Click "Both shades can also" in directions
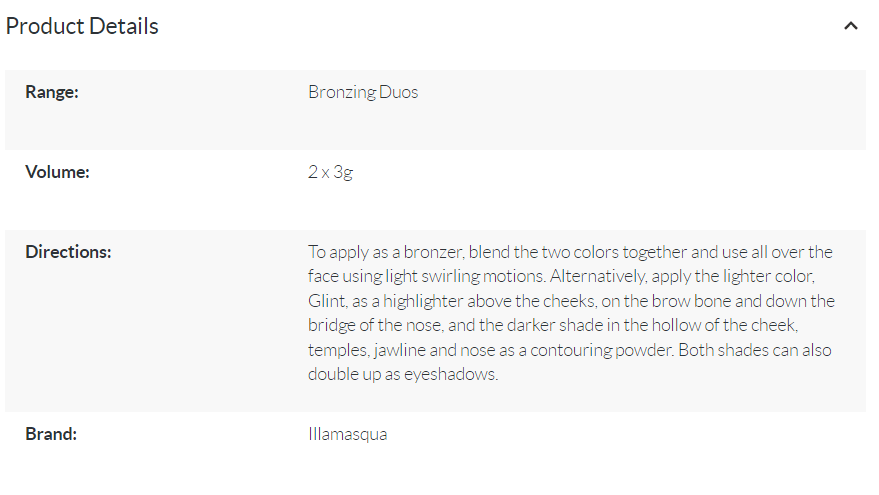The image size is (879, 495). click(x=755, y=350)
